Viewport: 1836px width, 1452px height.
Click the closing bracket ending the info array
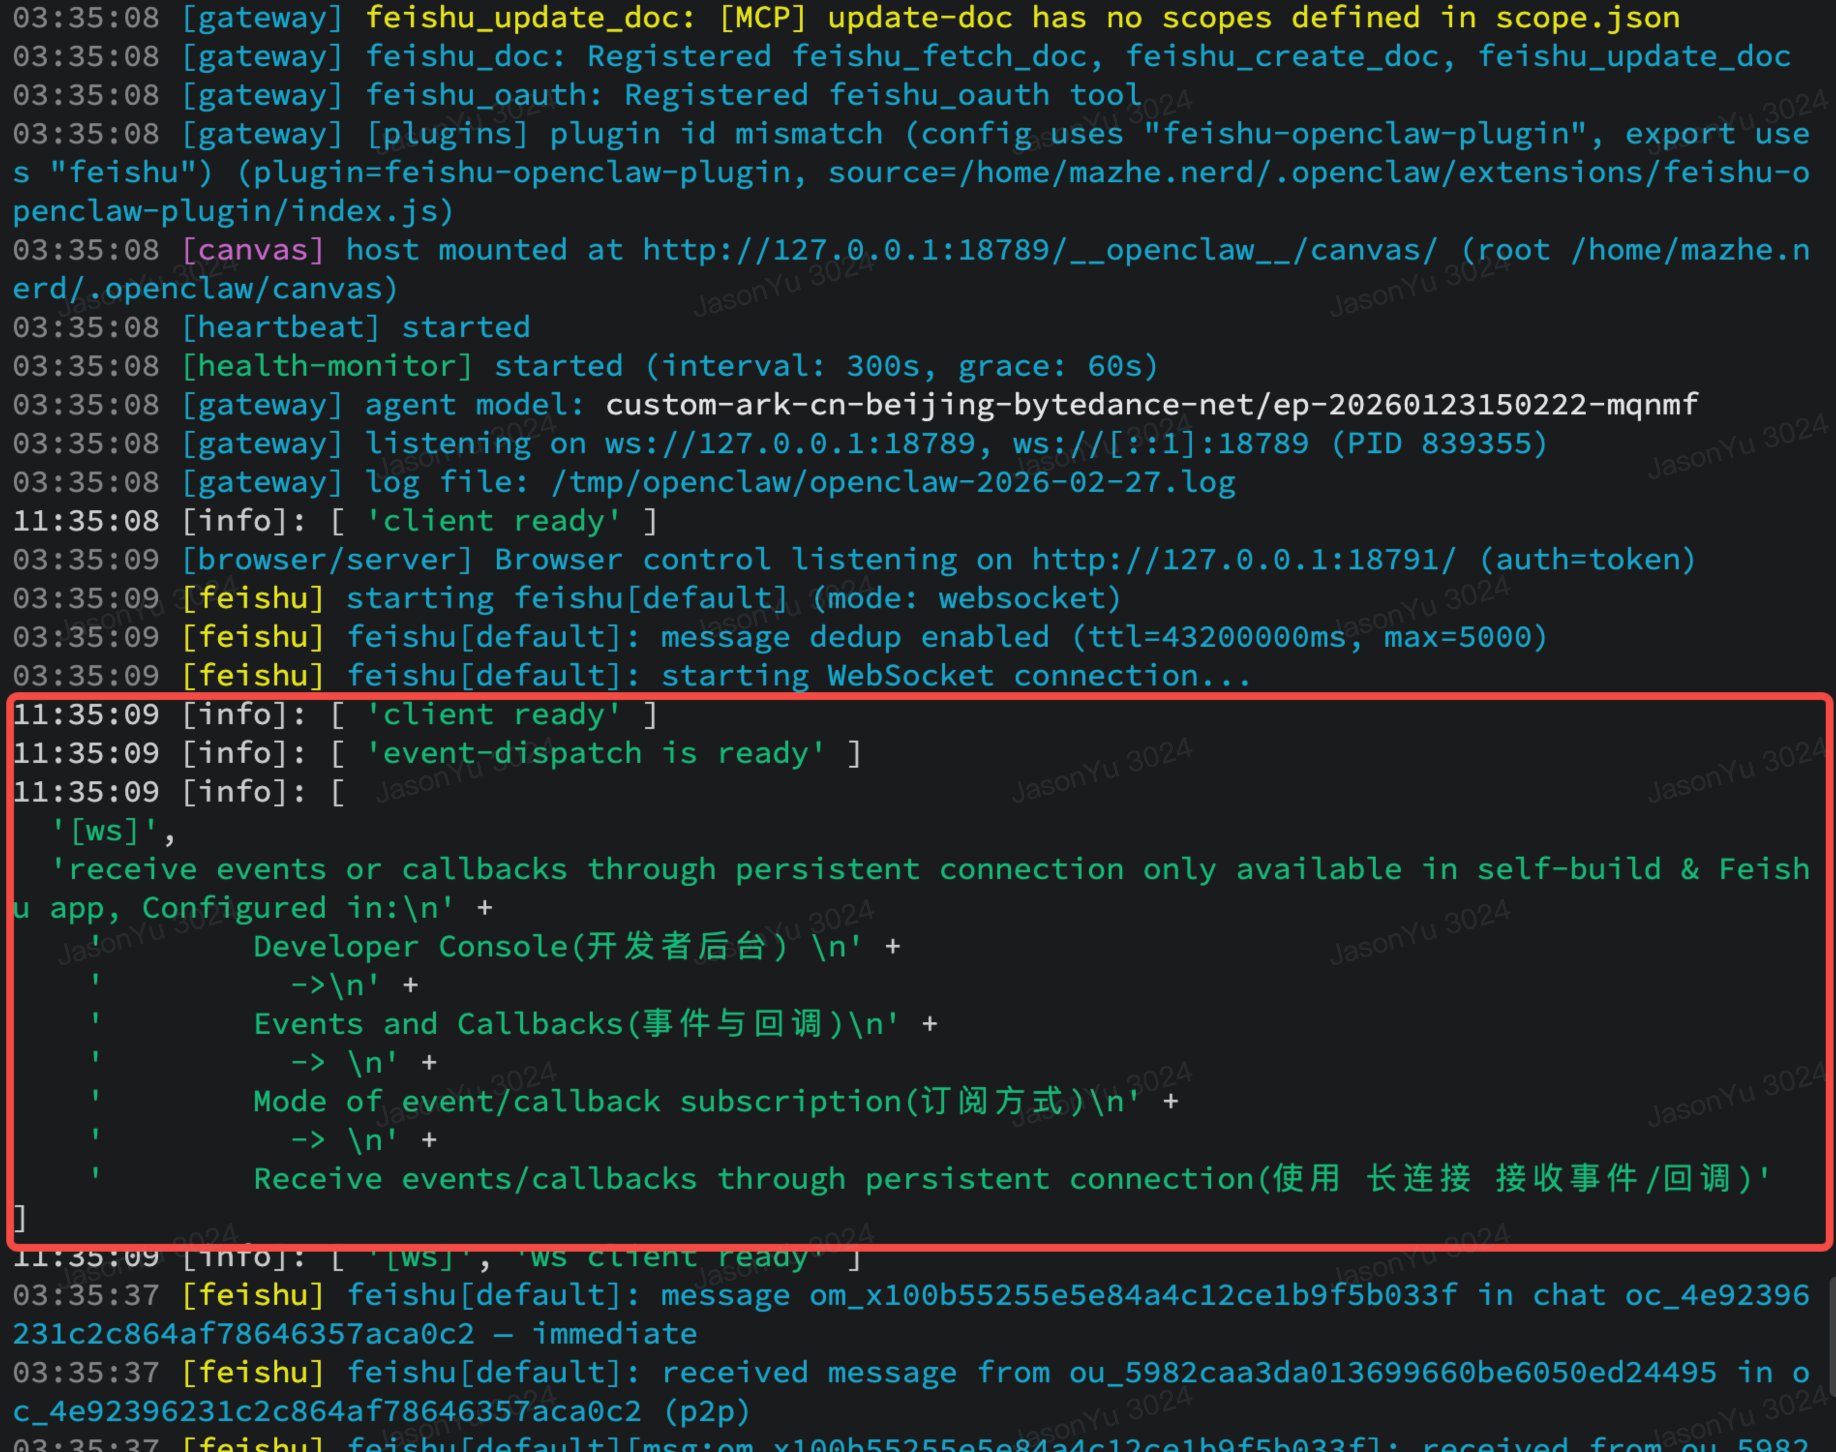click(20, 1218)
